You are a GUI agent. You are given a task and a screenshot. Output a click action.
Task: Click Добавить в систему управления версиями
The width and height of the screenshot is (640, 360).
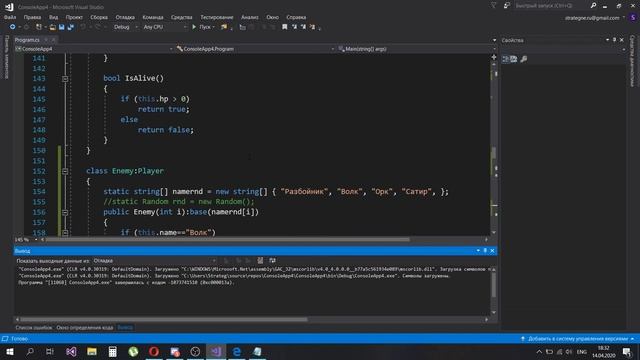click(578, 339)
